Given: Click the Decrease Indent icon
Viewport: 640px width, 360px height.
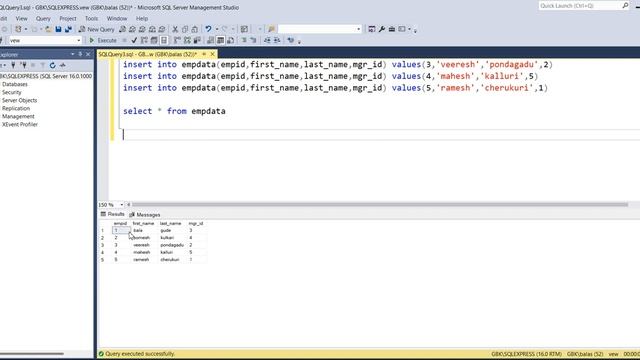Looking at the screenshot, I should tap(267, 40).
